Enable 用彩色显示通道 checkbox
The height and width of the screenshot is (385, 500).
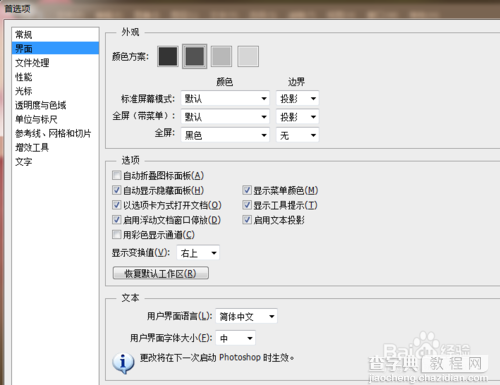[116, 235]
